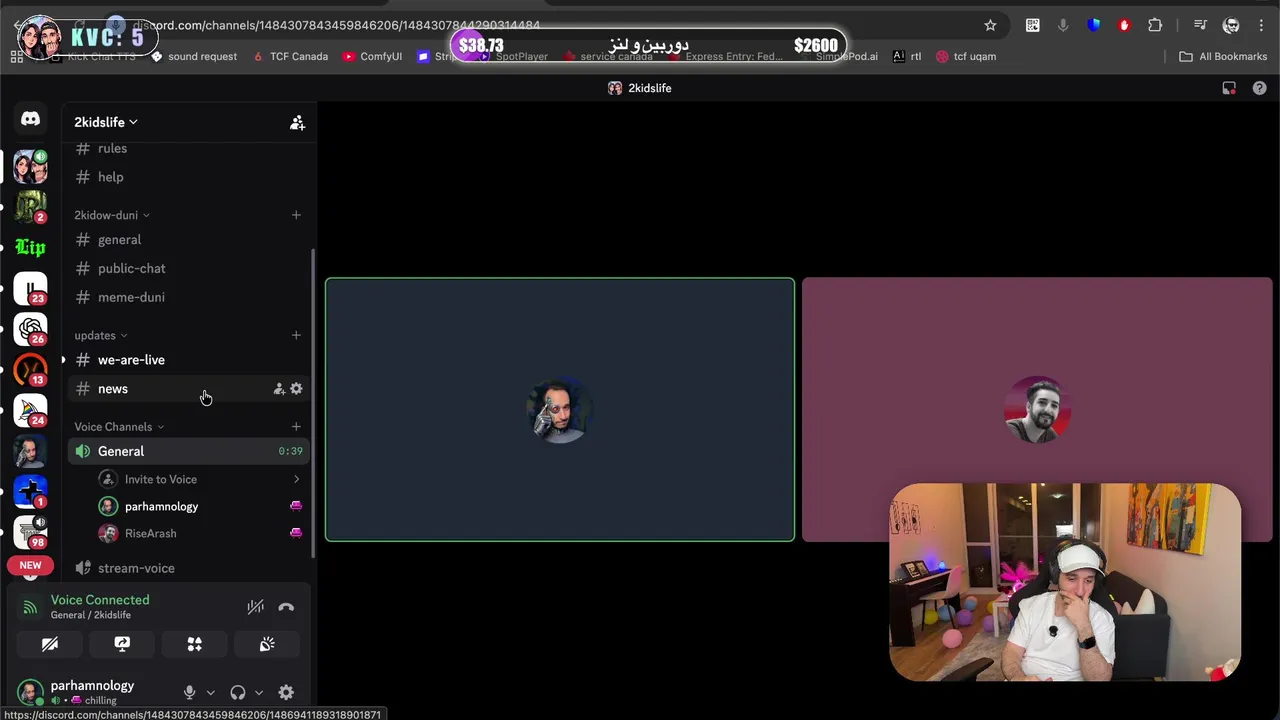Deafen headphones in user panel
This screenshot has height=720, width=1280.
coord(238,692)
